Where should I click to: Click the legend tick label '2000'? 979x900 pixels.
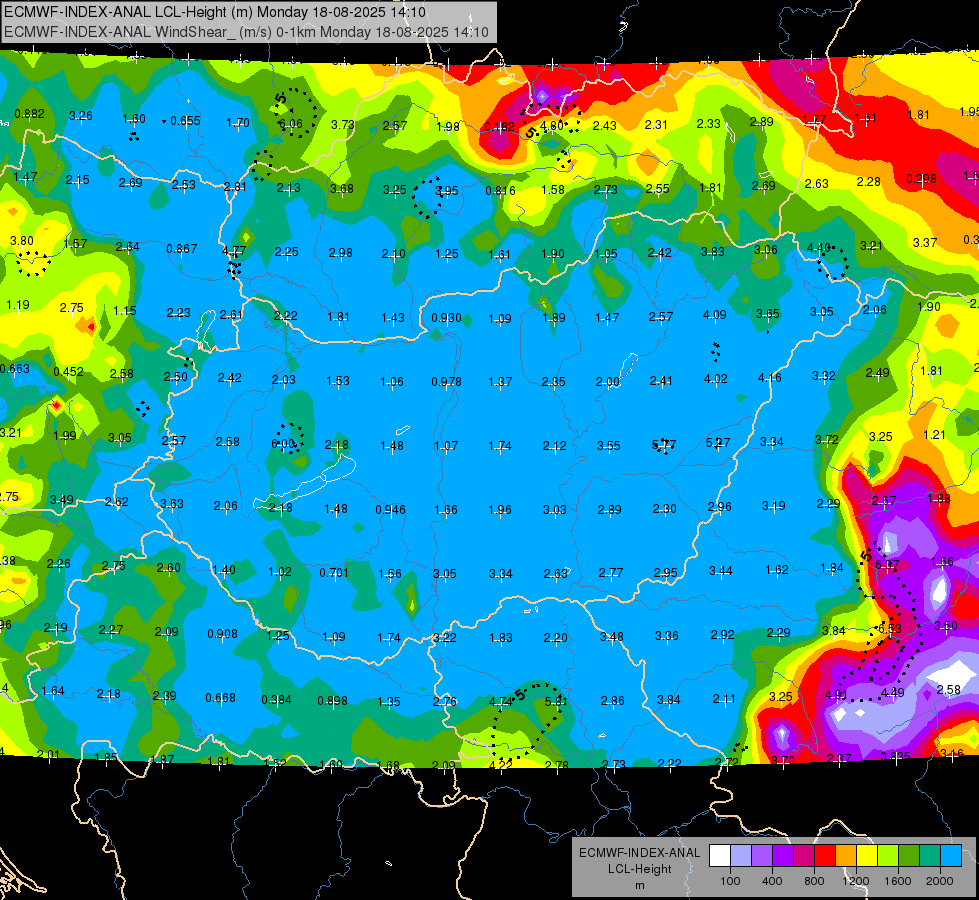[940, 881]
